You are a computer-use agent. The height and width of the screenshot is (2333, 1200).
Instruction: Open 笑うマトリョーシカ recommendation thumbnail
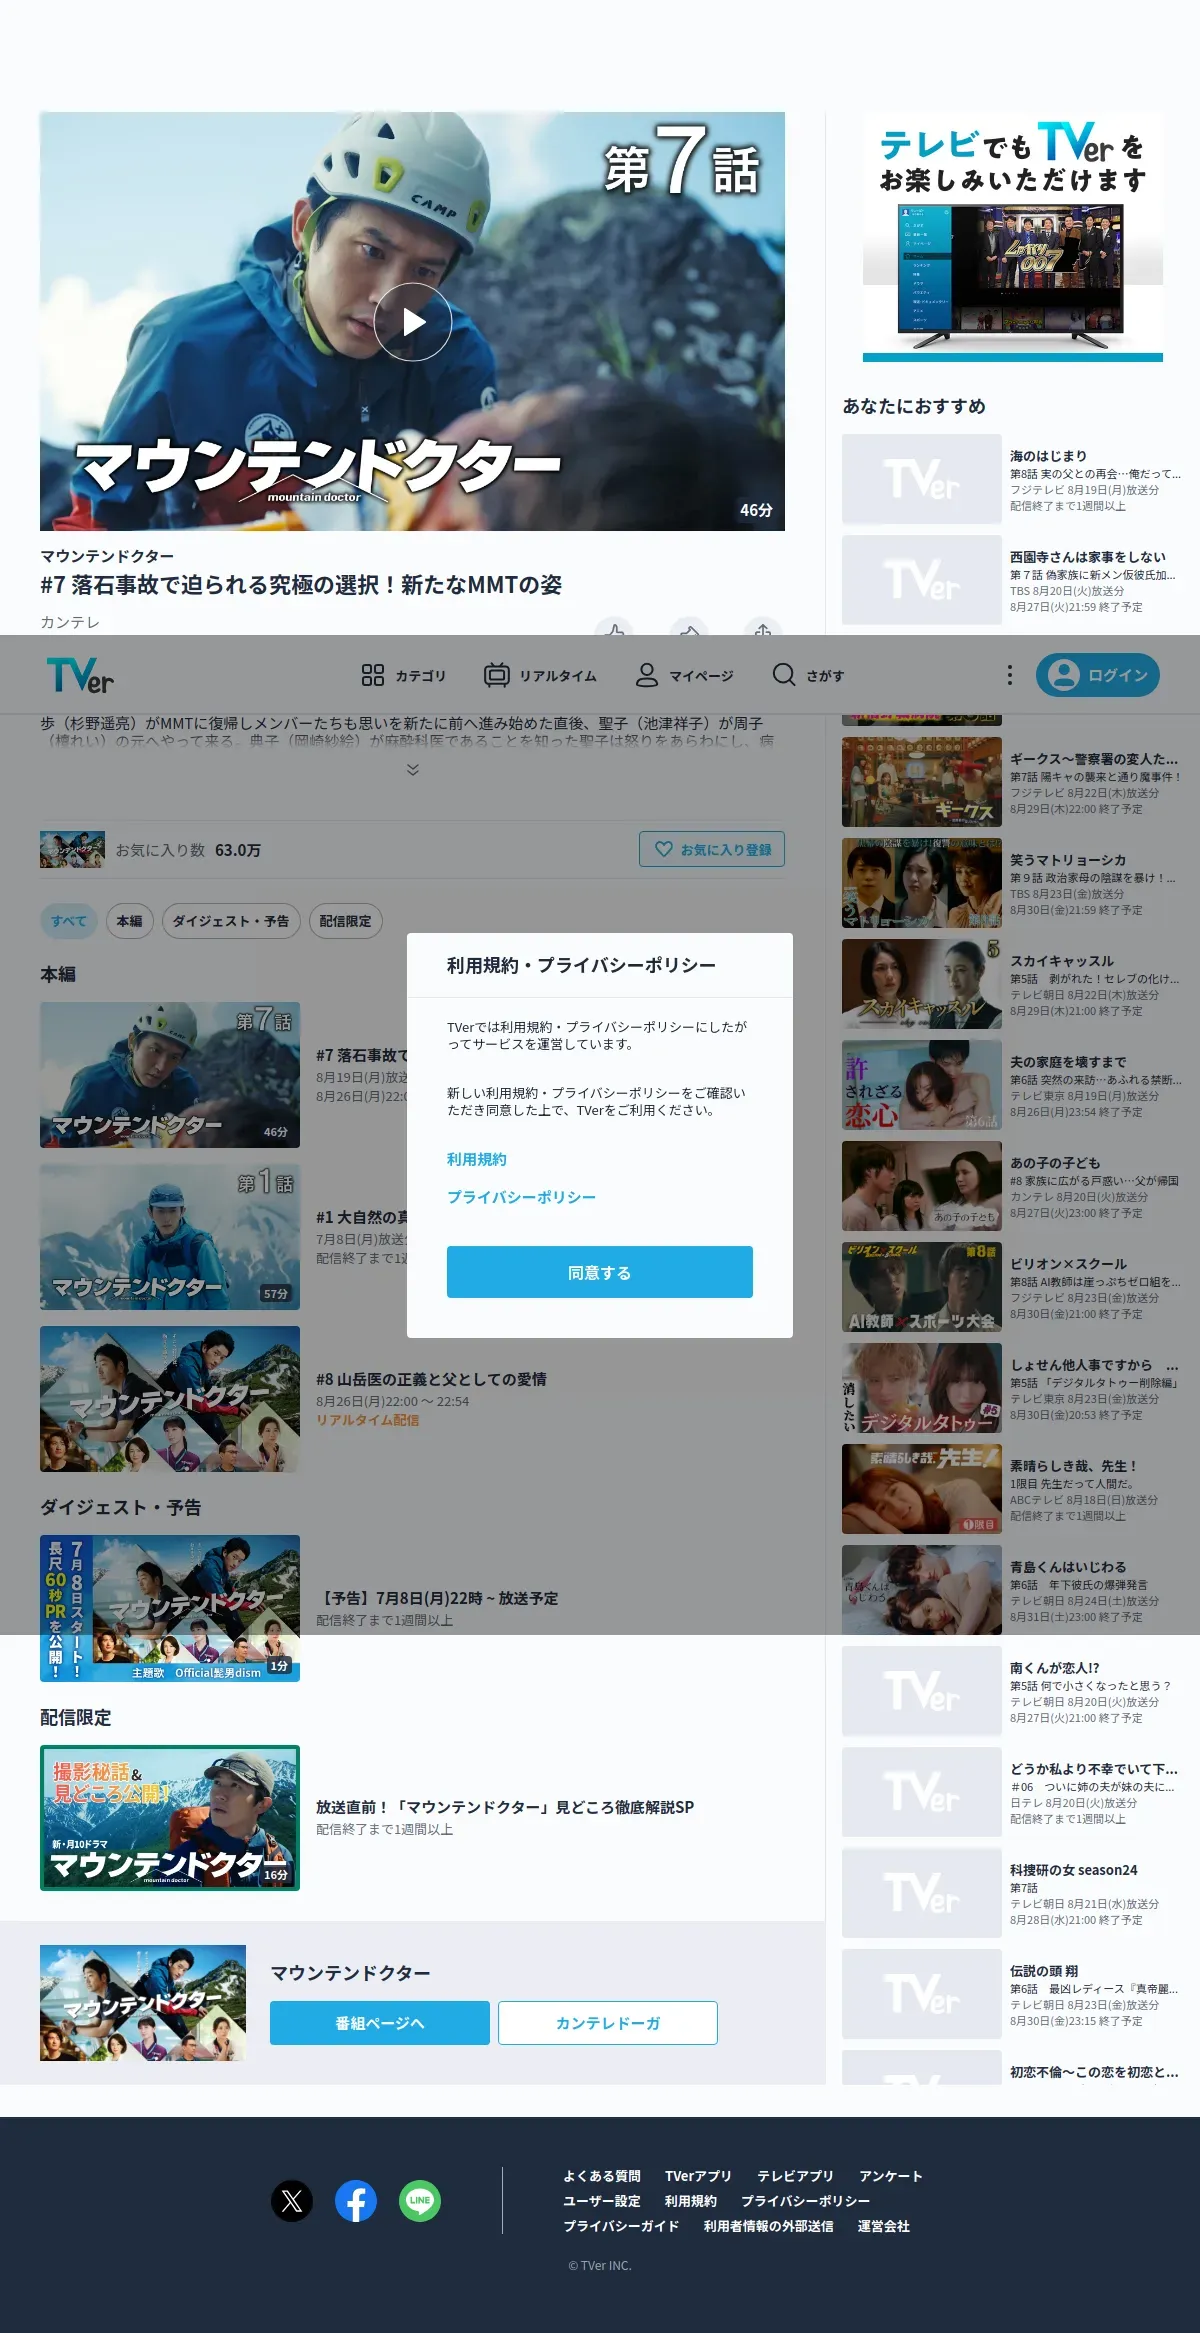point(922,883)
